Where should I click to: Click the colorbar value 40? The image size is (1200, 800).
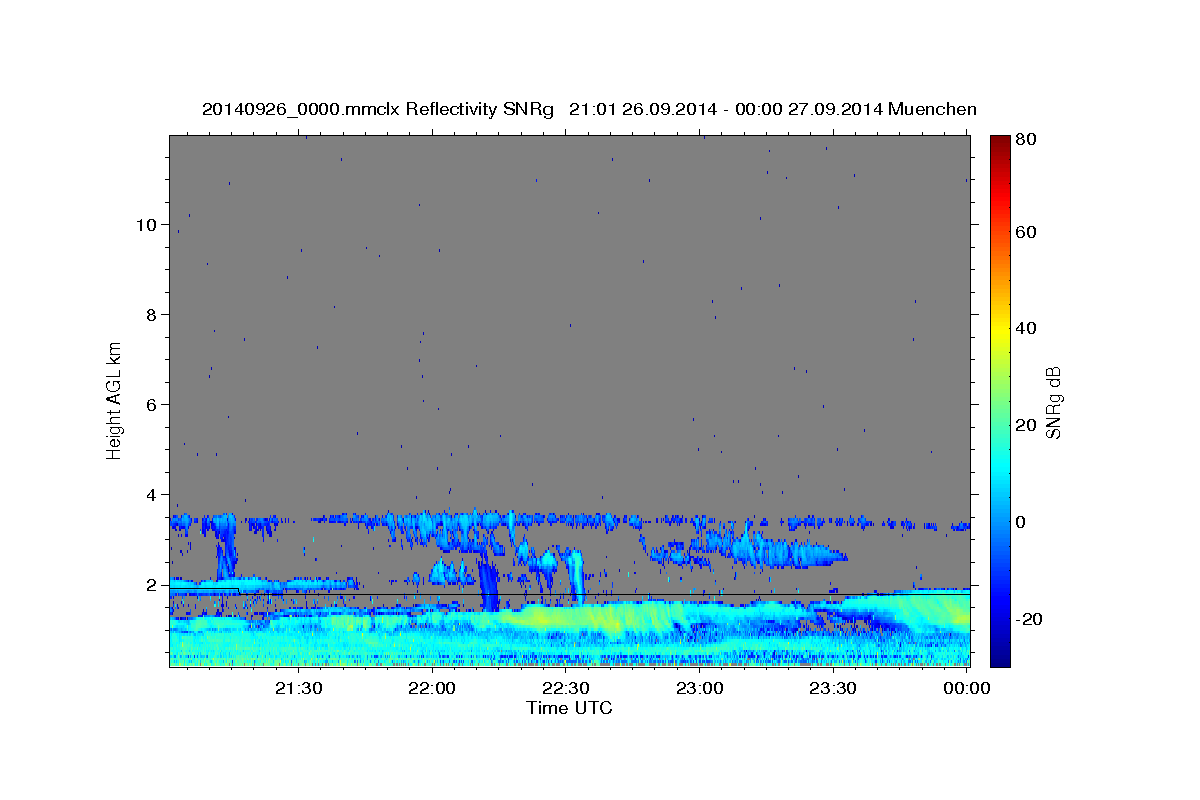[x=1024, y=328]
